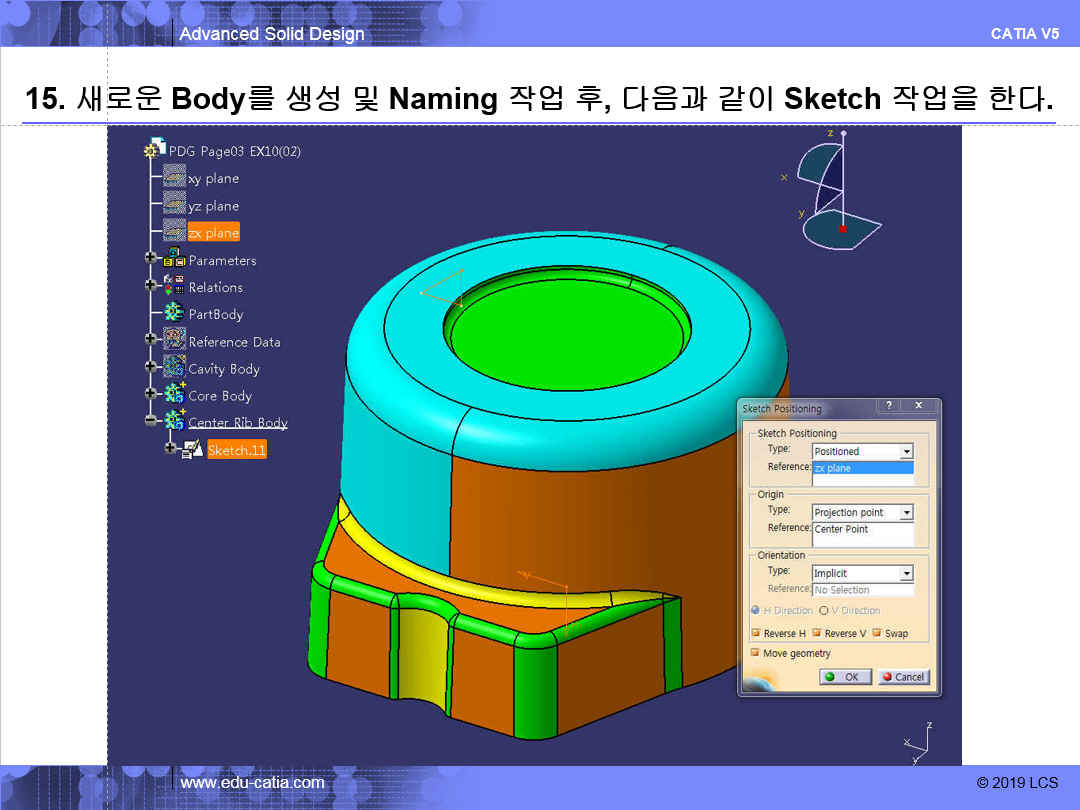Select the Reference Data tree item
This screenshot has width=1080, height=810.
234,342
